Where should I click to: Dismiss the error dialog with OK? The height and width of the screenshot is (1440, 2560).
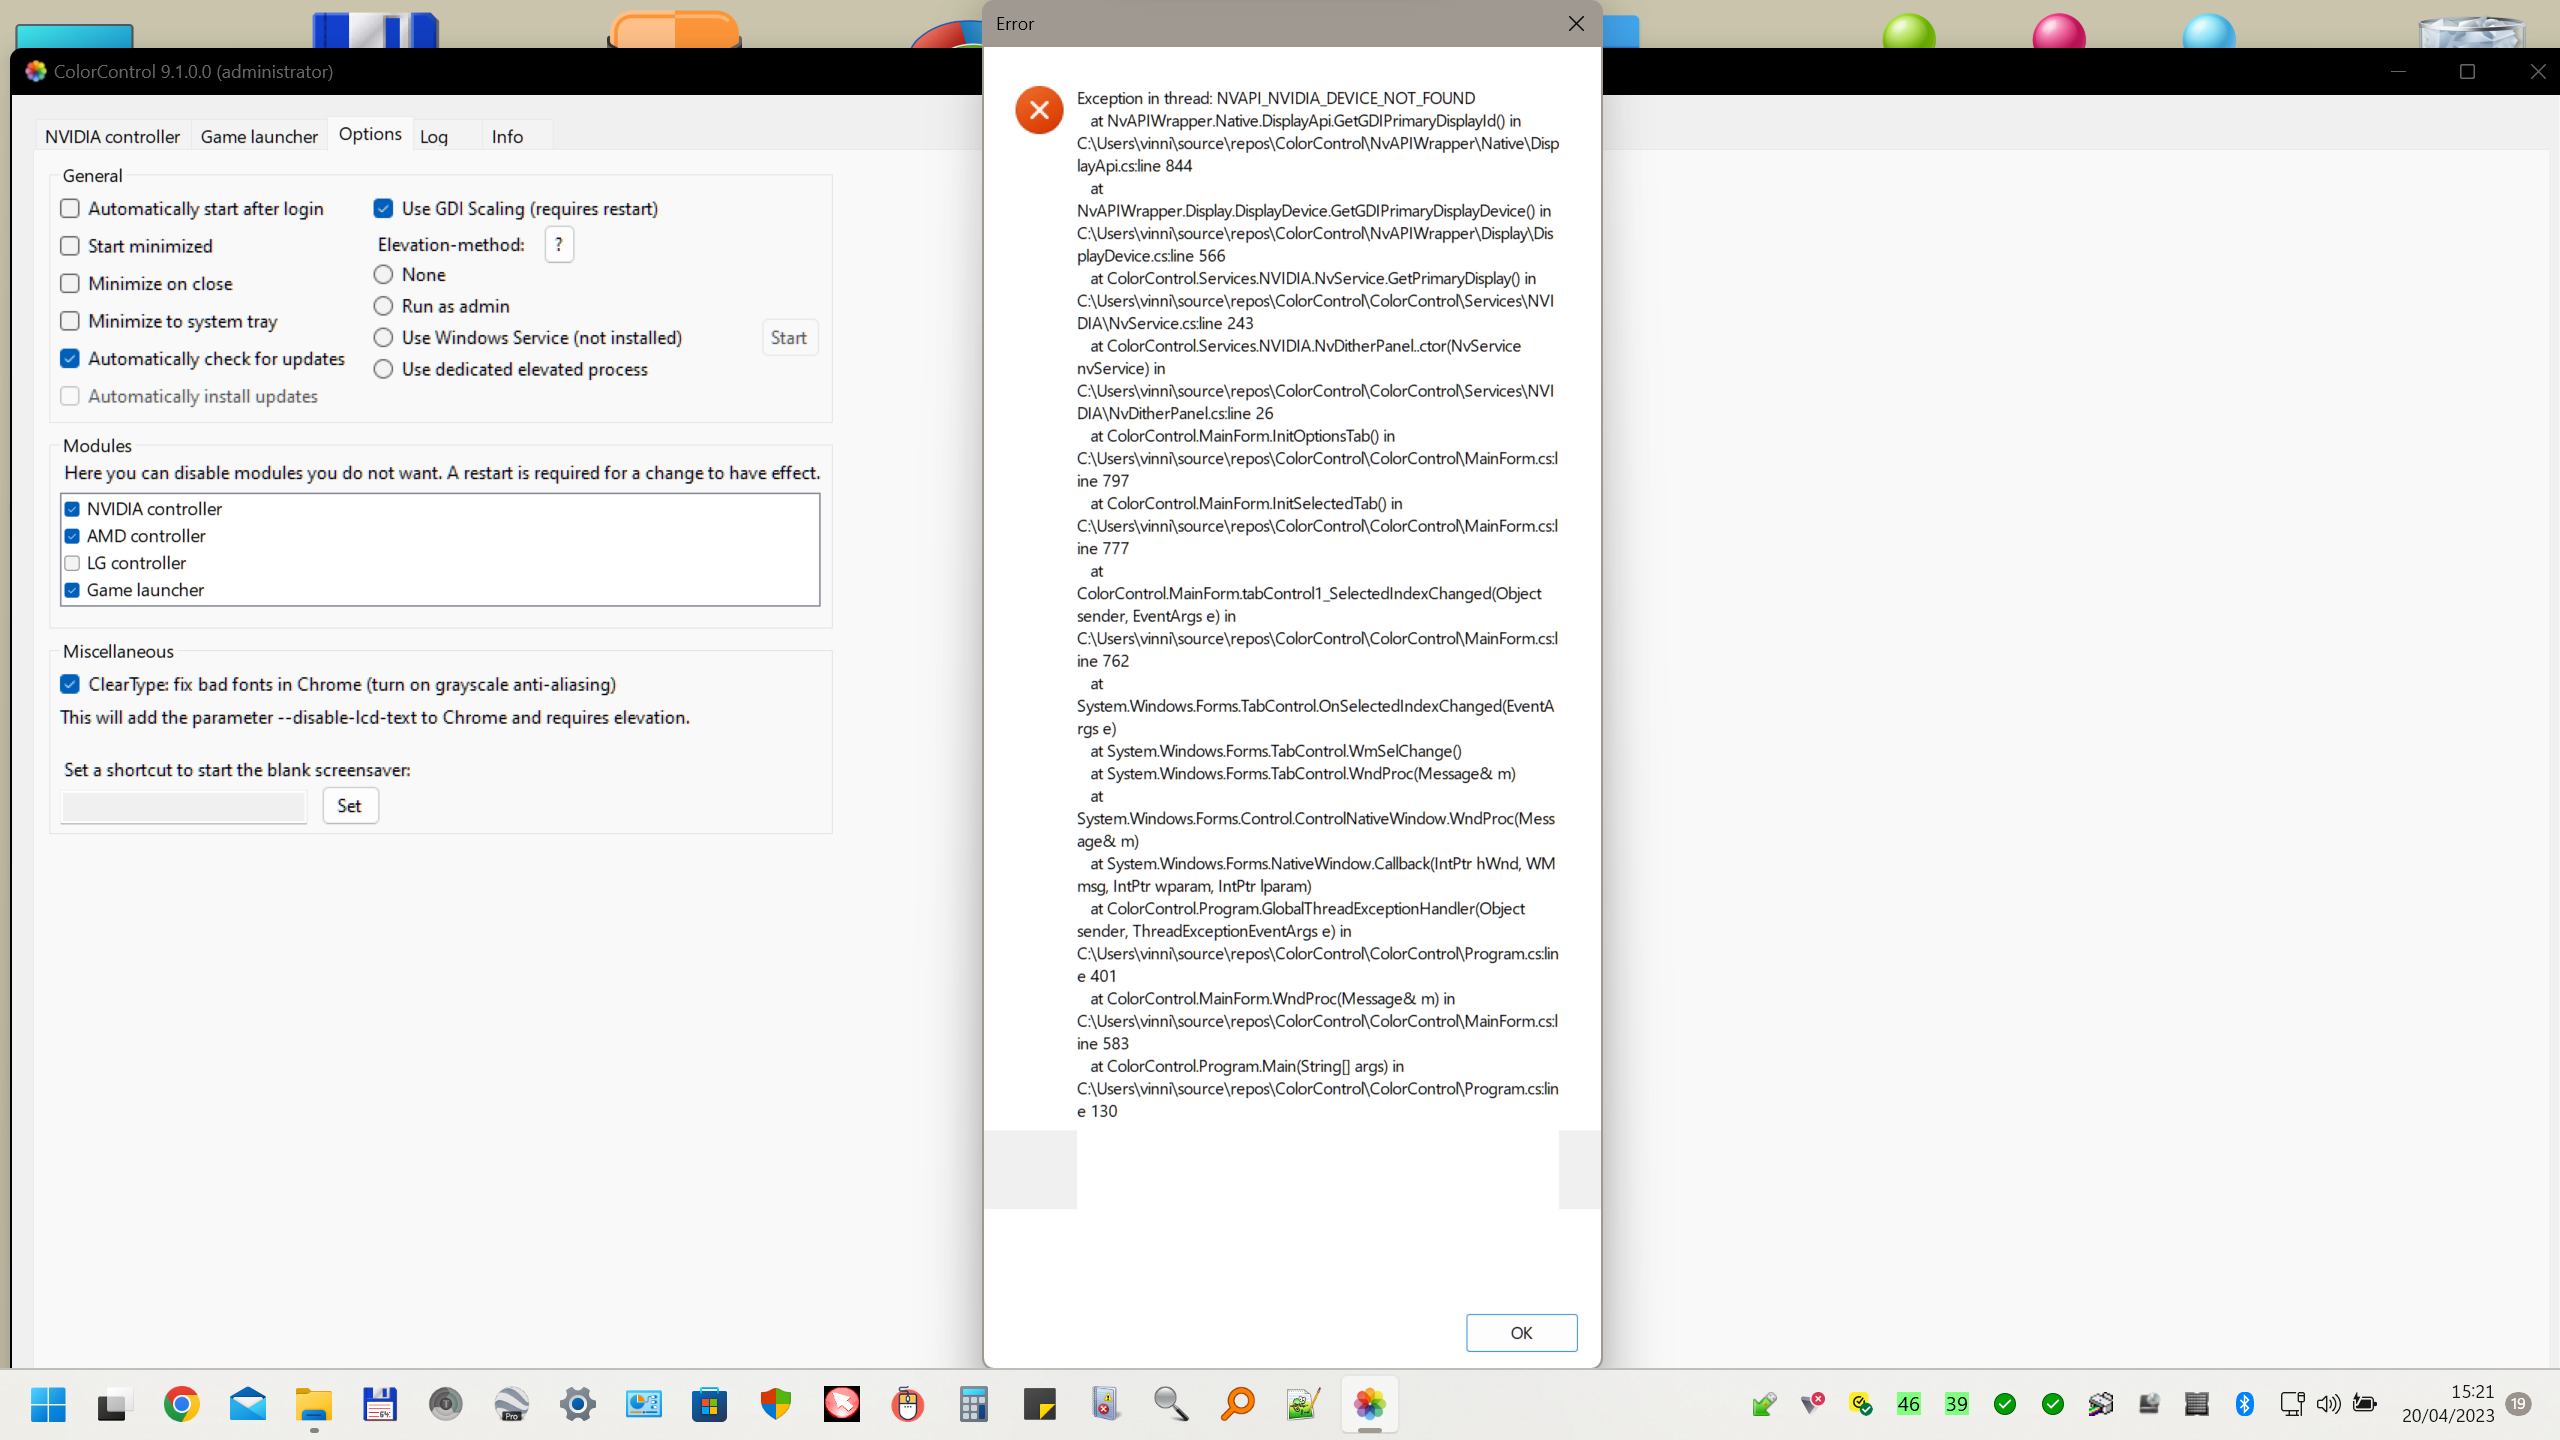(x=1521, y=1332)
